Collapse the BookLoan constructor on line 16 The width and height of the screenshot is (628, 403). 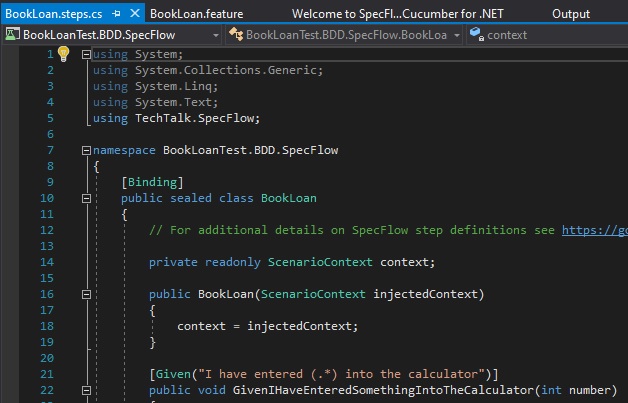(x=86, y=295)
